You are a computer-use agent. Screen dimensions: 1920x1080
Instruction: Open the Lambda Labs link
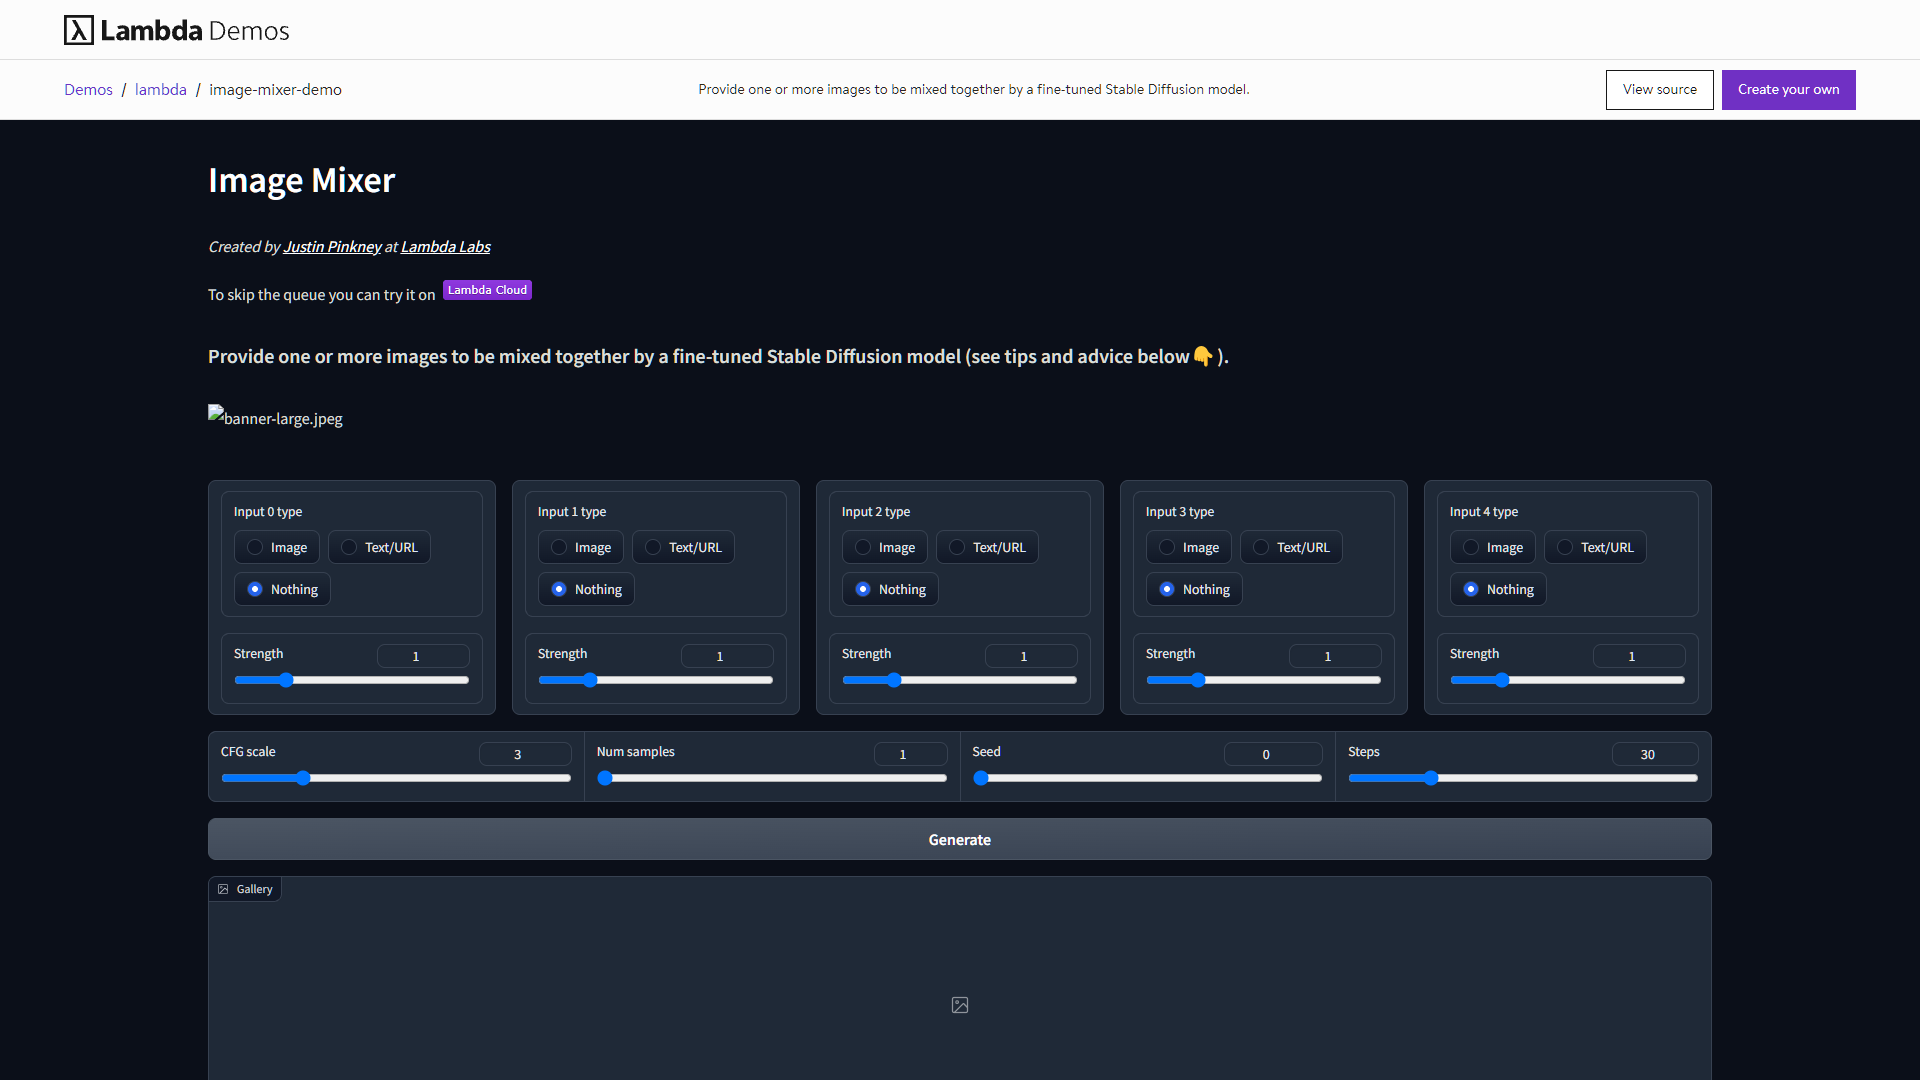point(445,246)
